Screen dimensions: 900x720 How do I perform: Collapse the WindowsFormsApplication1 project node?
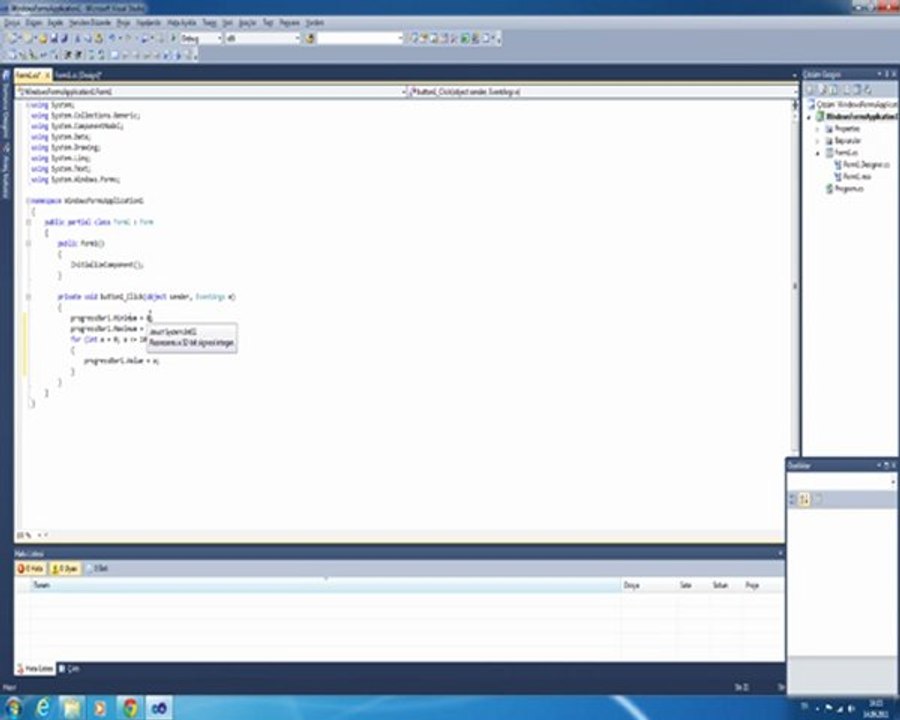809,117
